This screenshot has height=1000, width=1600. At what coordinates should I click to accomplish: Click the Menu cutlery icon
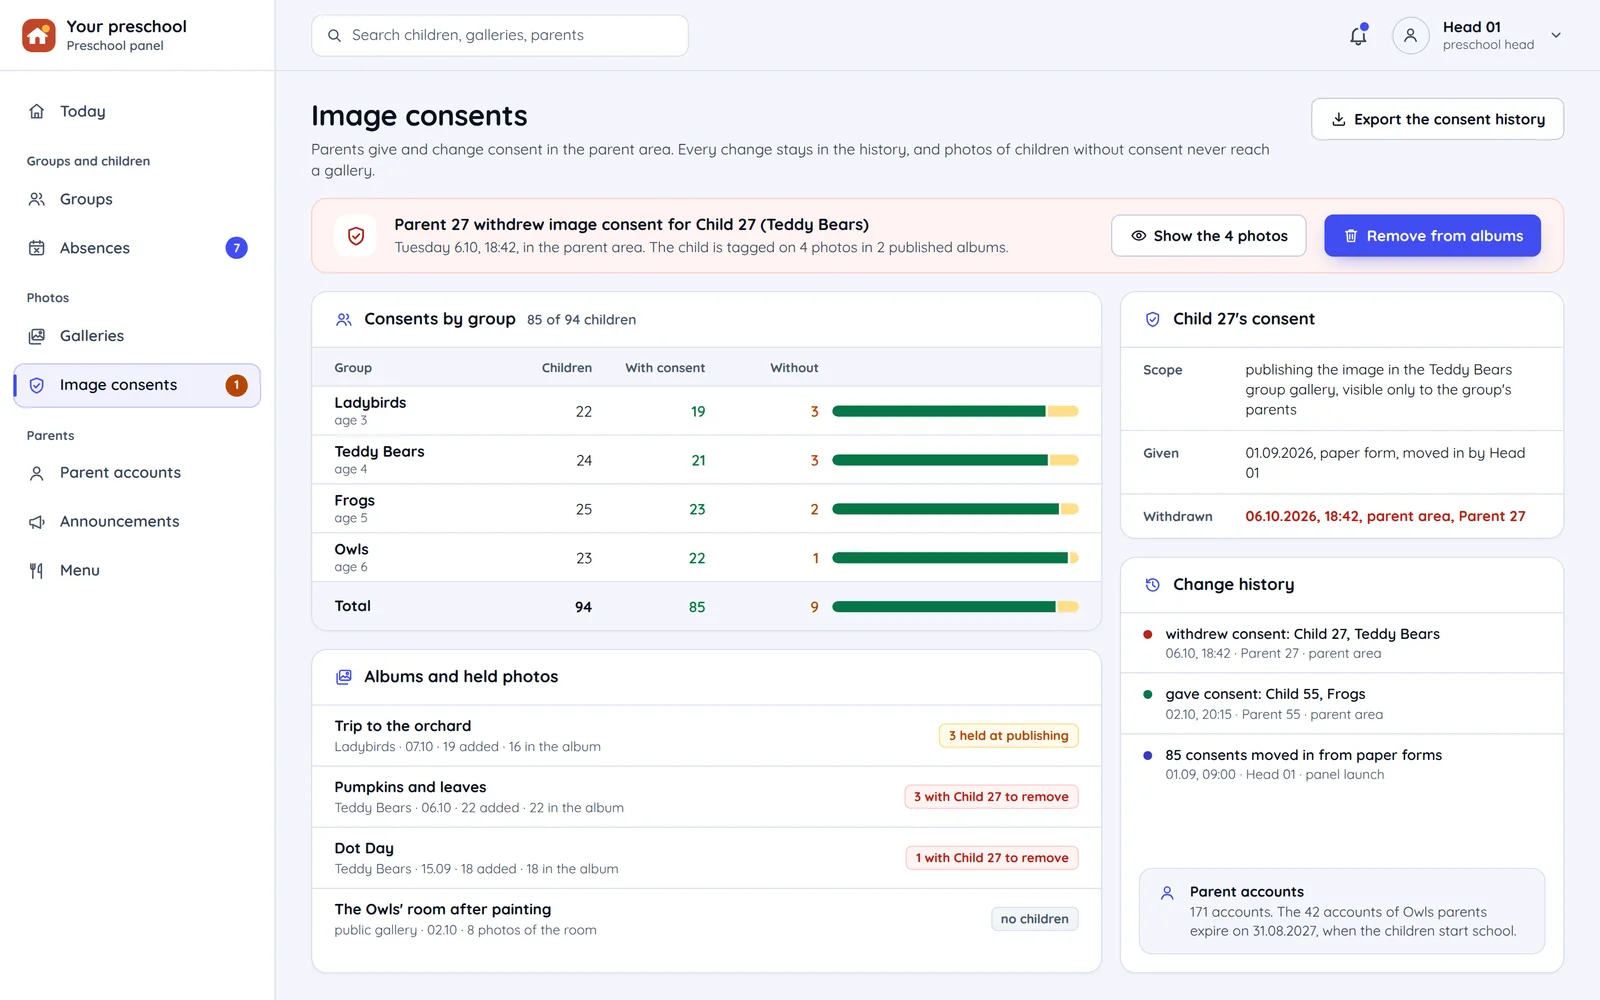pyautogui.click(x=37, y=571)
